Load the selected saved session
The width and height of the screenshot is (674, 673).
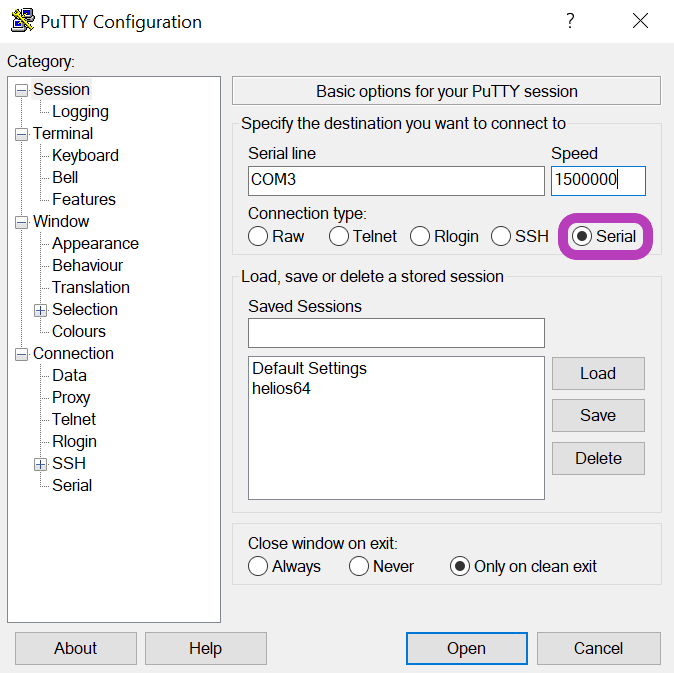click(598, 373)
